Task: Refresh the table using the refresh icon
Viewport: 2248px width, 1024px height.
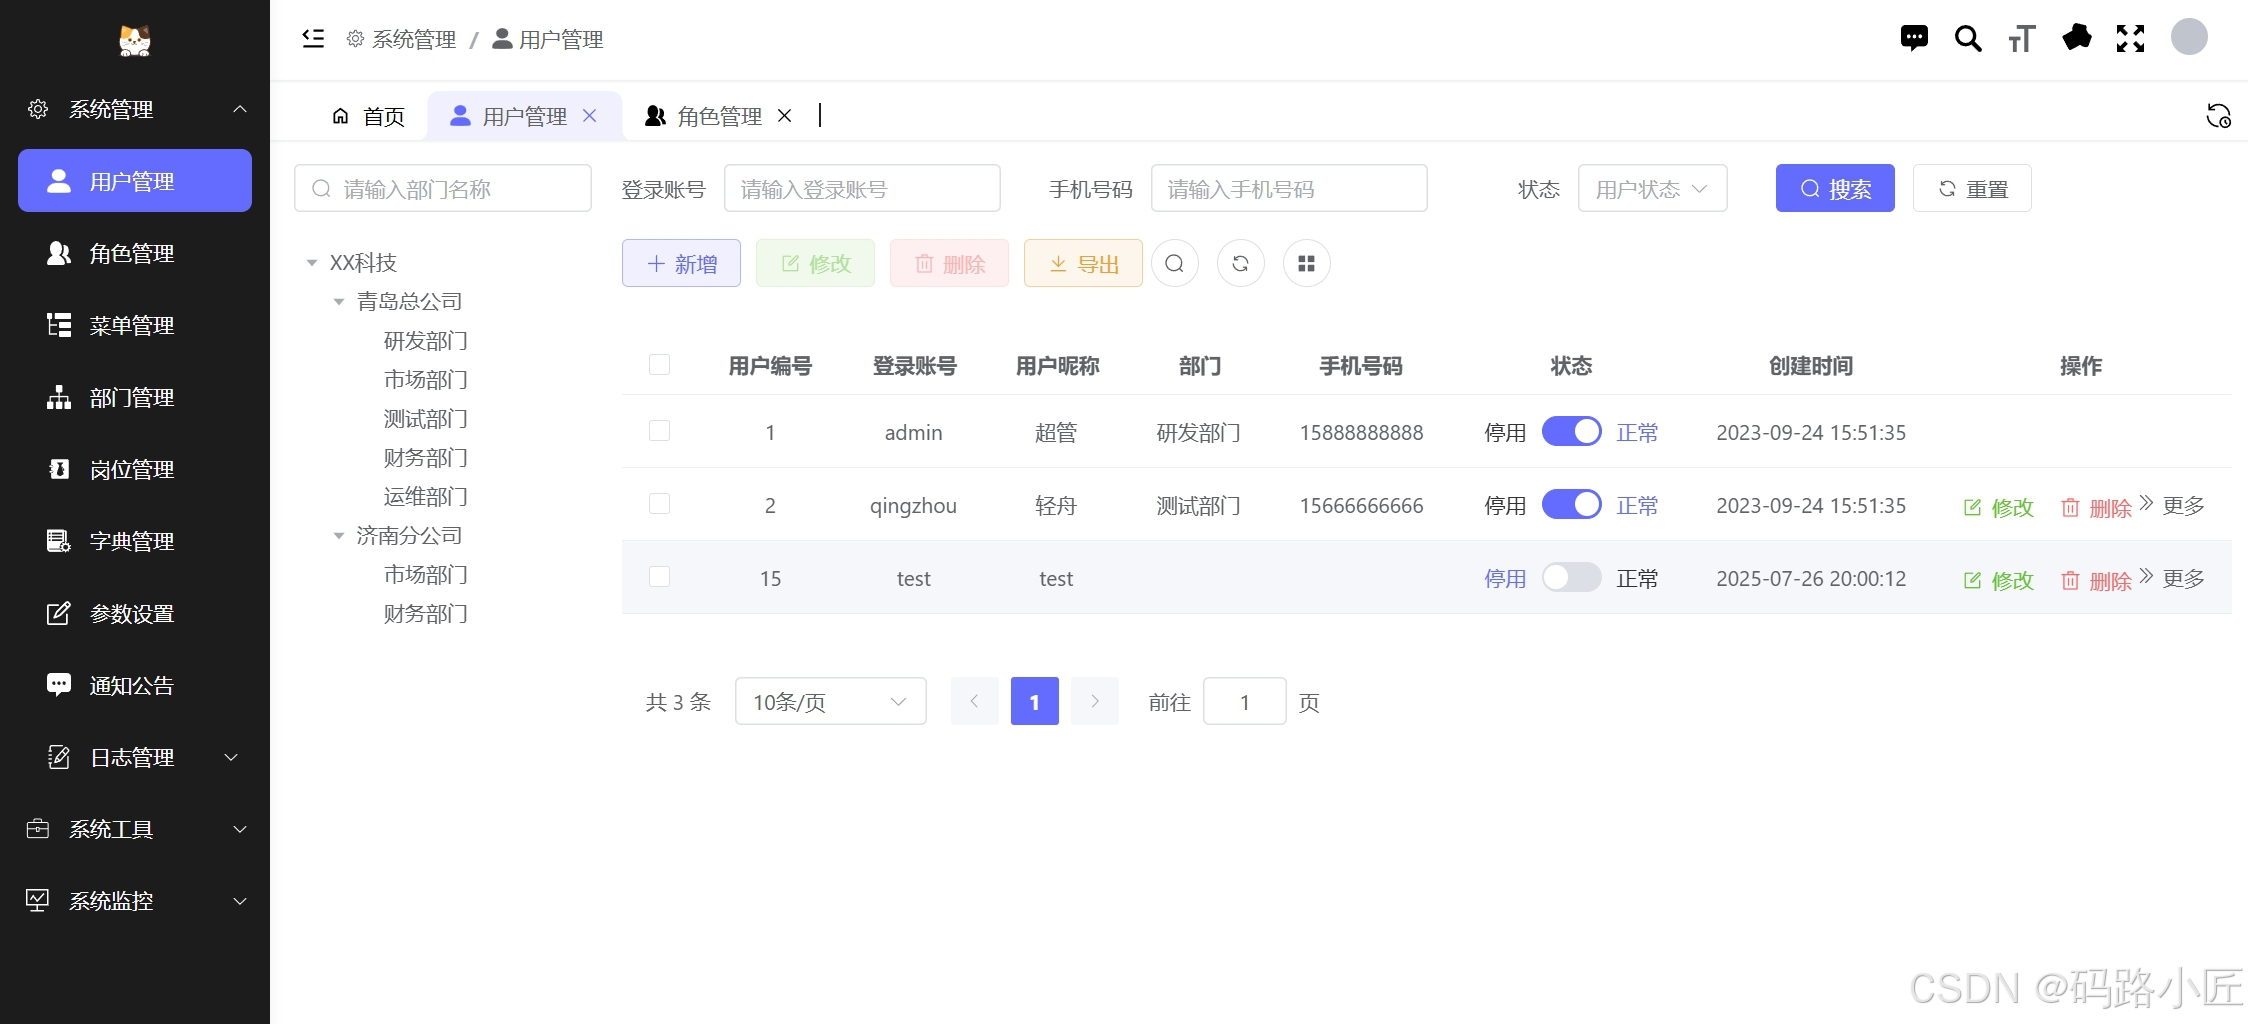Action: tap(1240, 263)
